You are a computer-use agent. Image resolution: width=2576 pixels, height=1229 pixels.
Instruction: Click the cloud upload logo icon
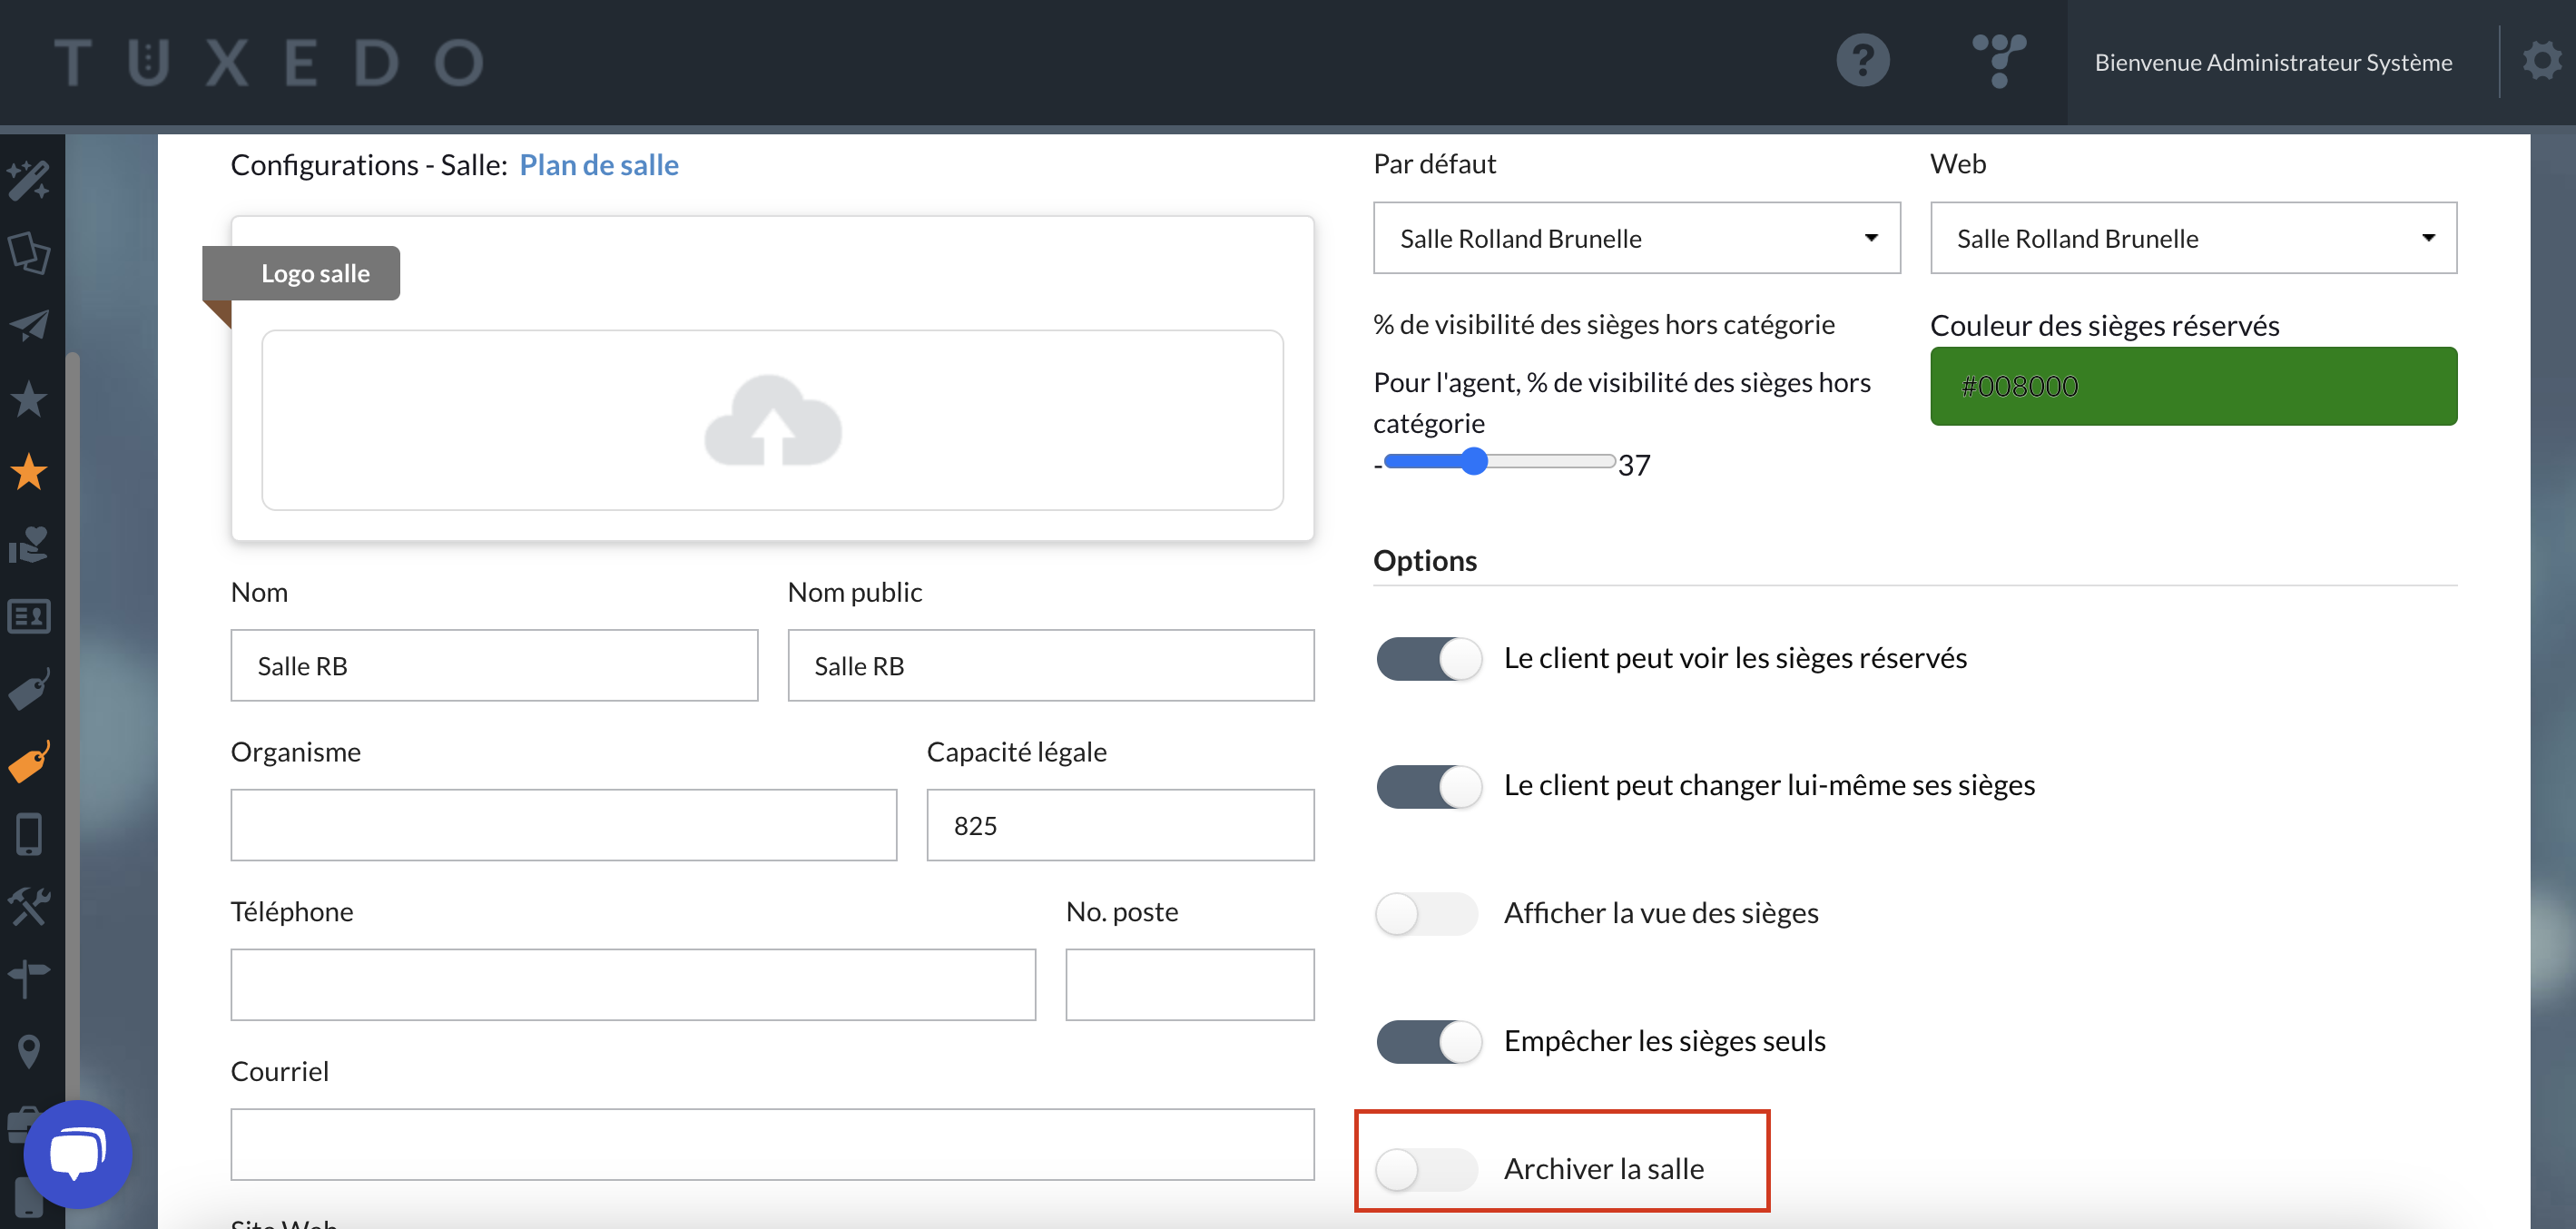[x=772, y=420]
